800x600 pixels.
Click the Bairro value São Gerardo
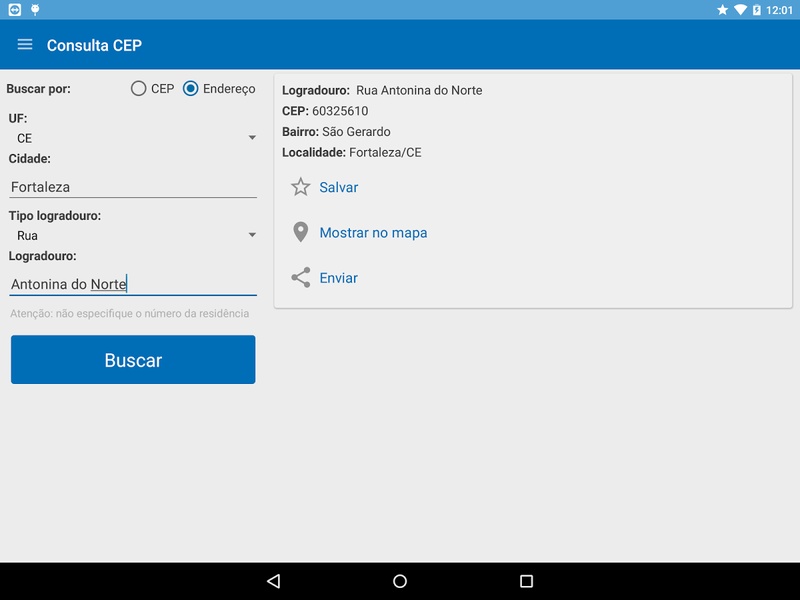click(x=356, y=132)
